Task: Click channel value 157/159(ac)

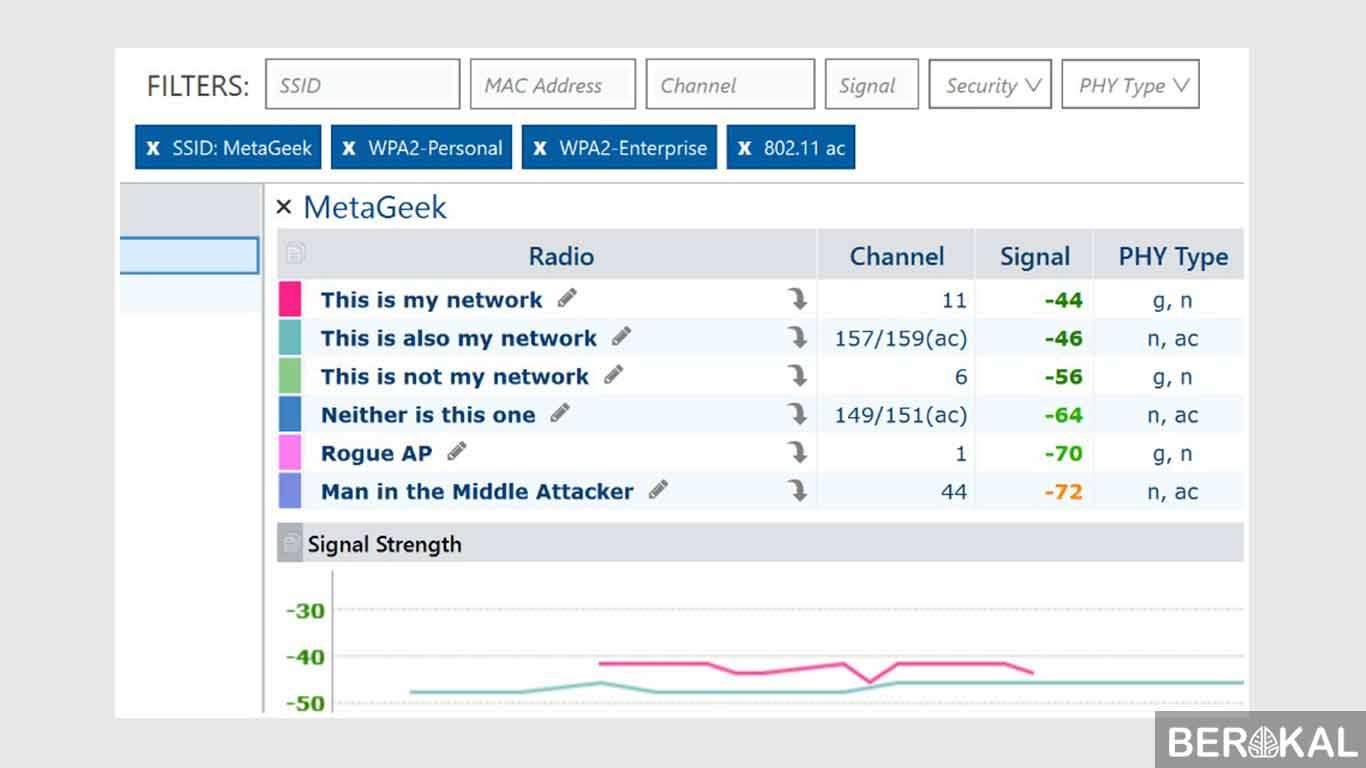Action: coord(901,339)
